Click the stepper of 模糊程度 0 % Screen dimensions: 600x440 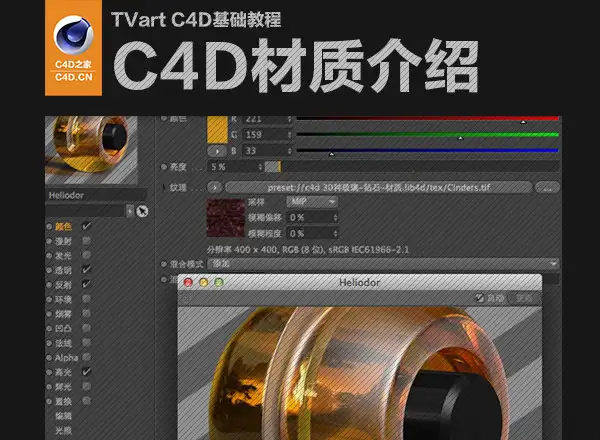tap(336, 233)
